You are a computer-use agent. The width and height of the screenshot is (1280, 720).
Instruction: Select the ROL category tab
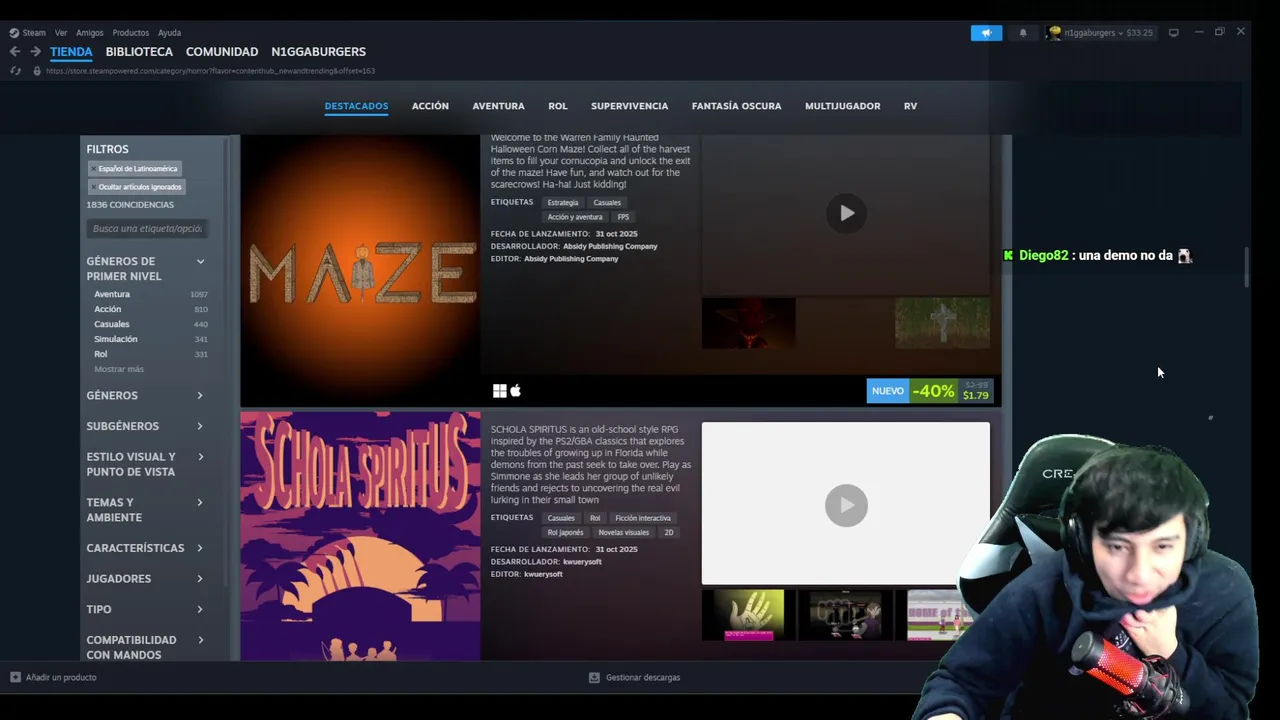[558, 106]
